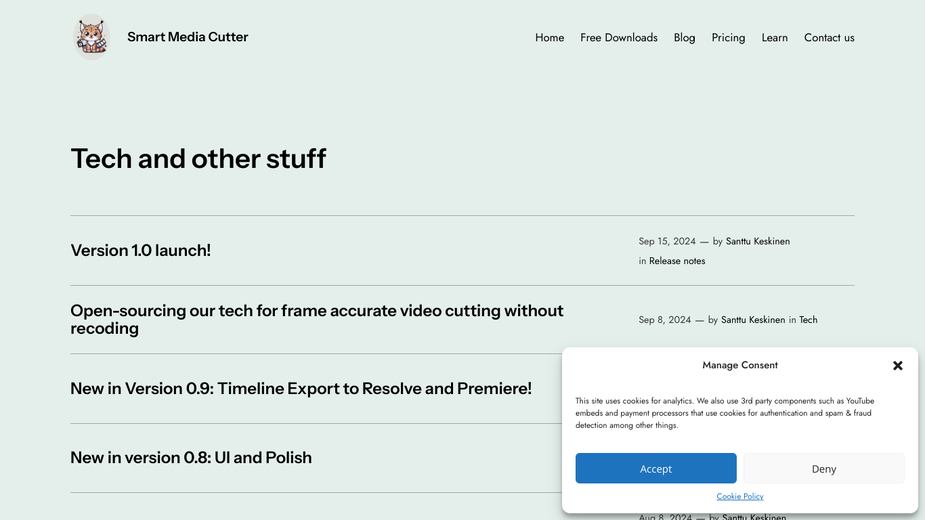Open New in version 0.8: UI and Polish
Screen dimensions: 925x520
tap(191, 457)
